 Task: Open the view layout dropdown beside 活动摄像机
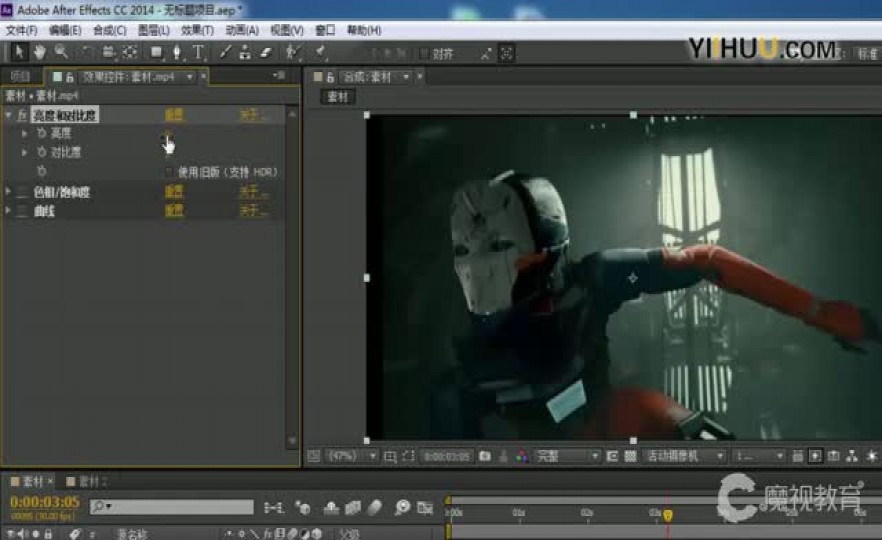click(759, 456)
